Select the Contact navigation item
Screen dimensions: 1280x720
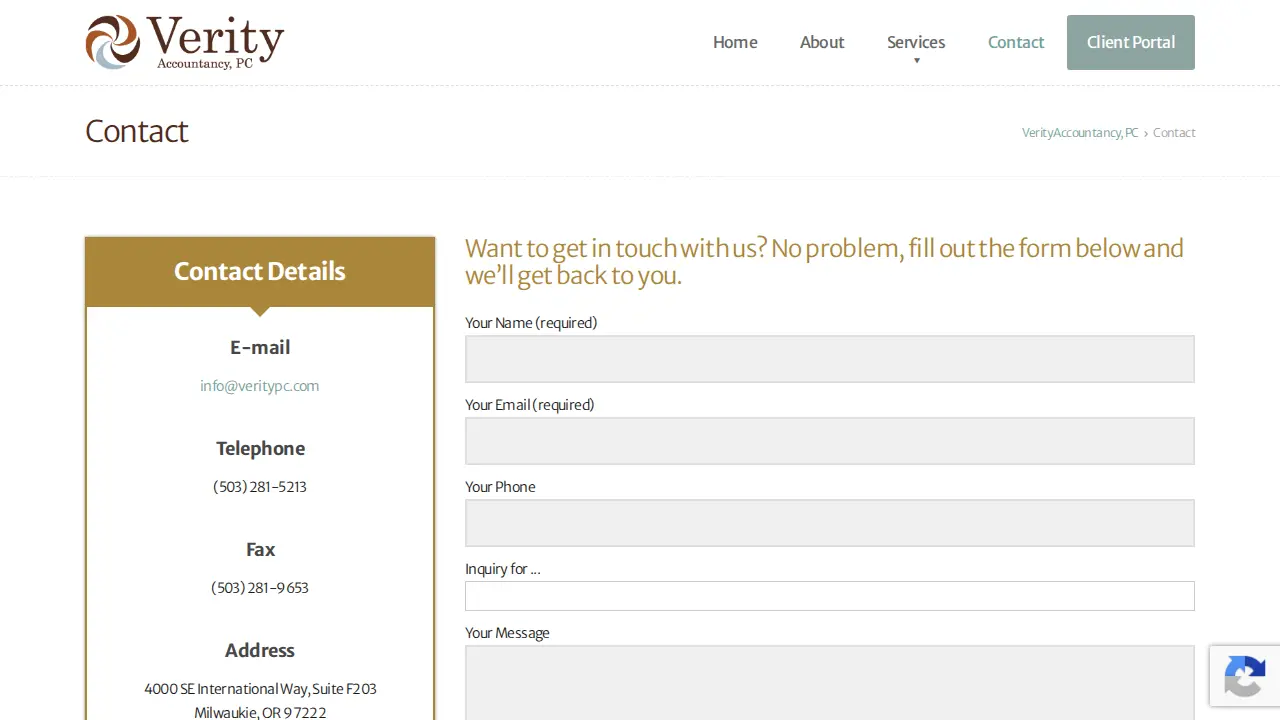(1016, 42)
